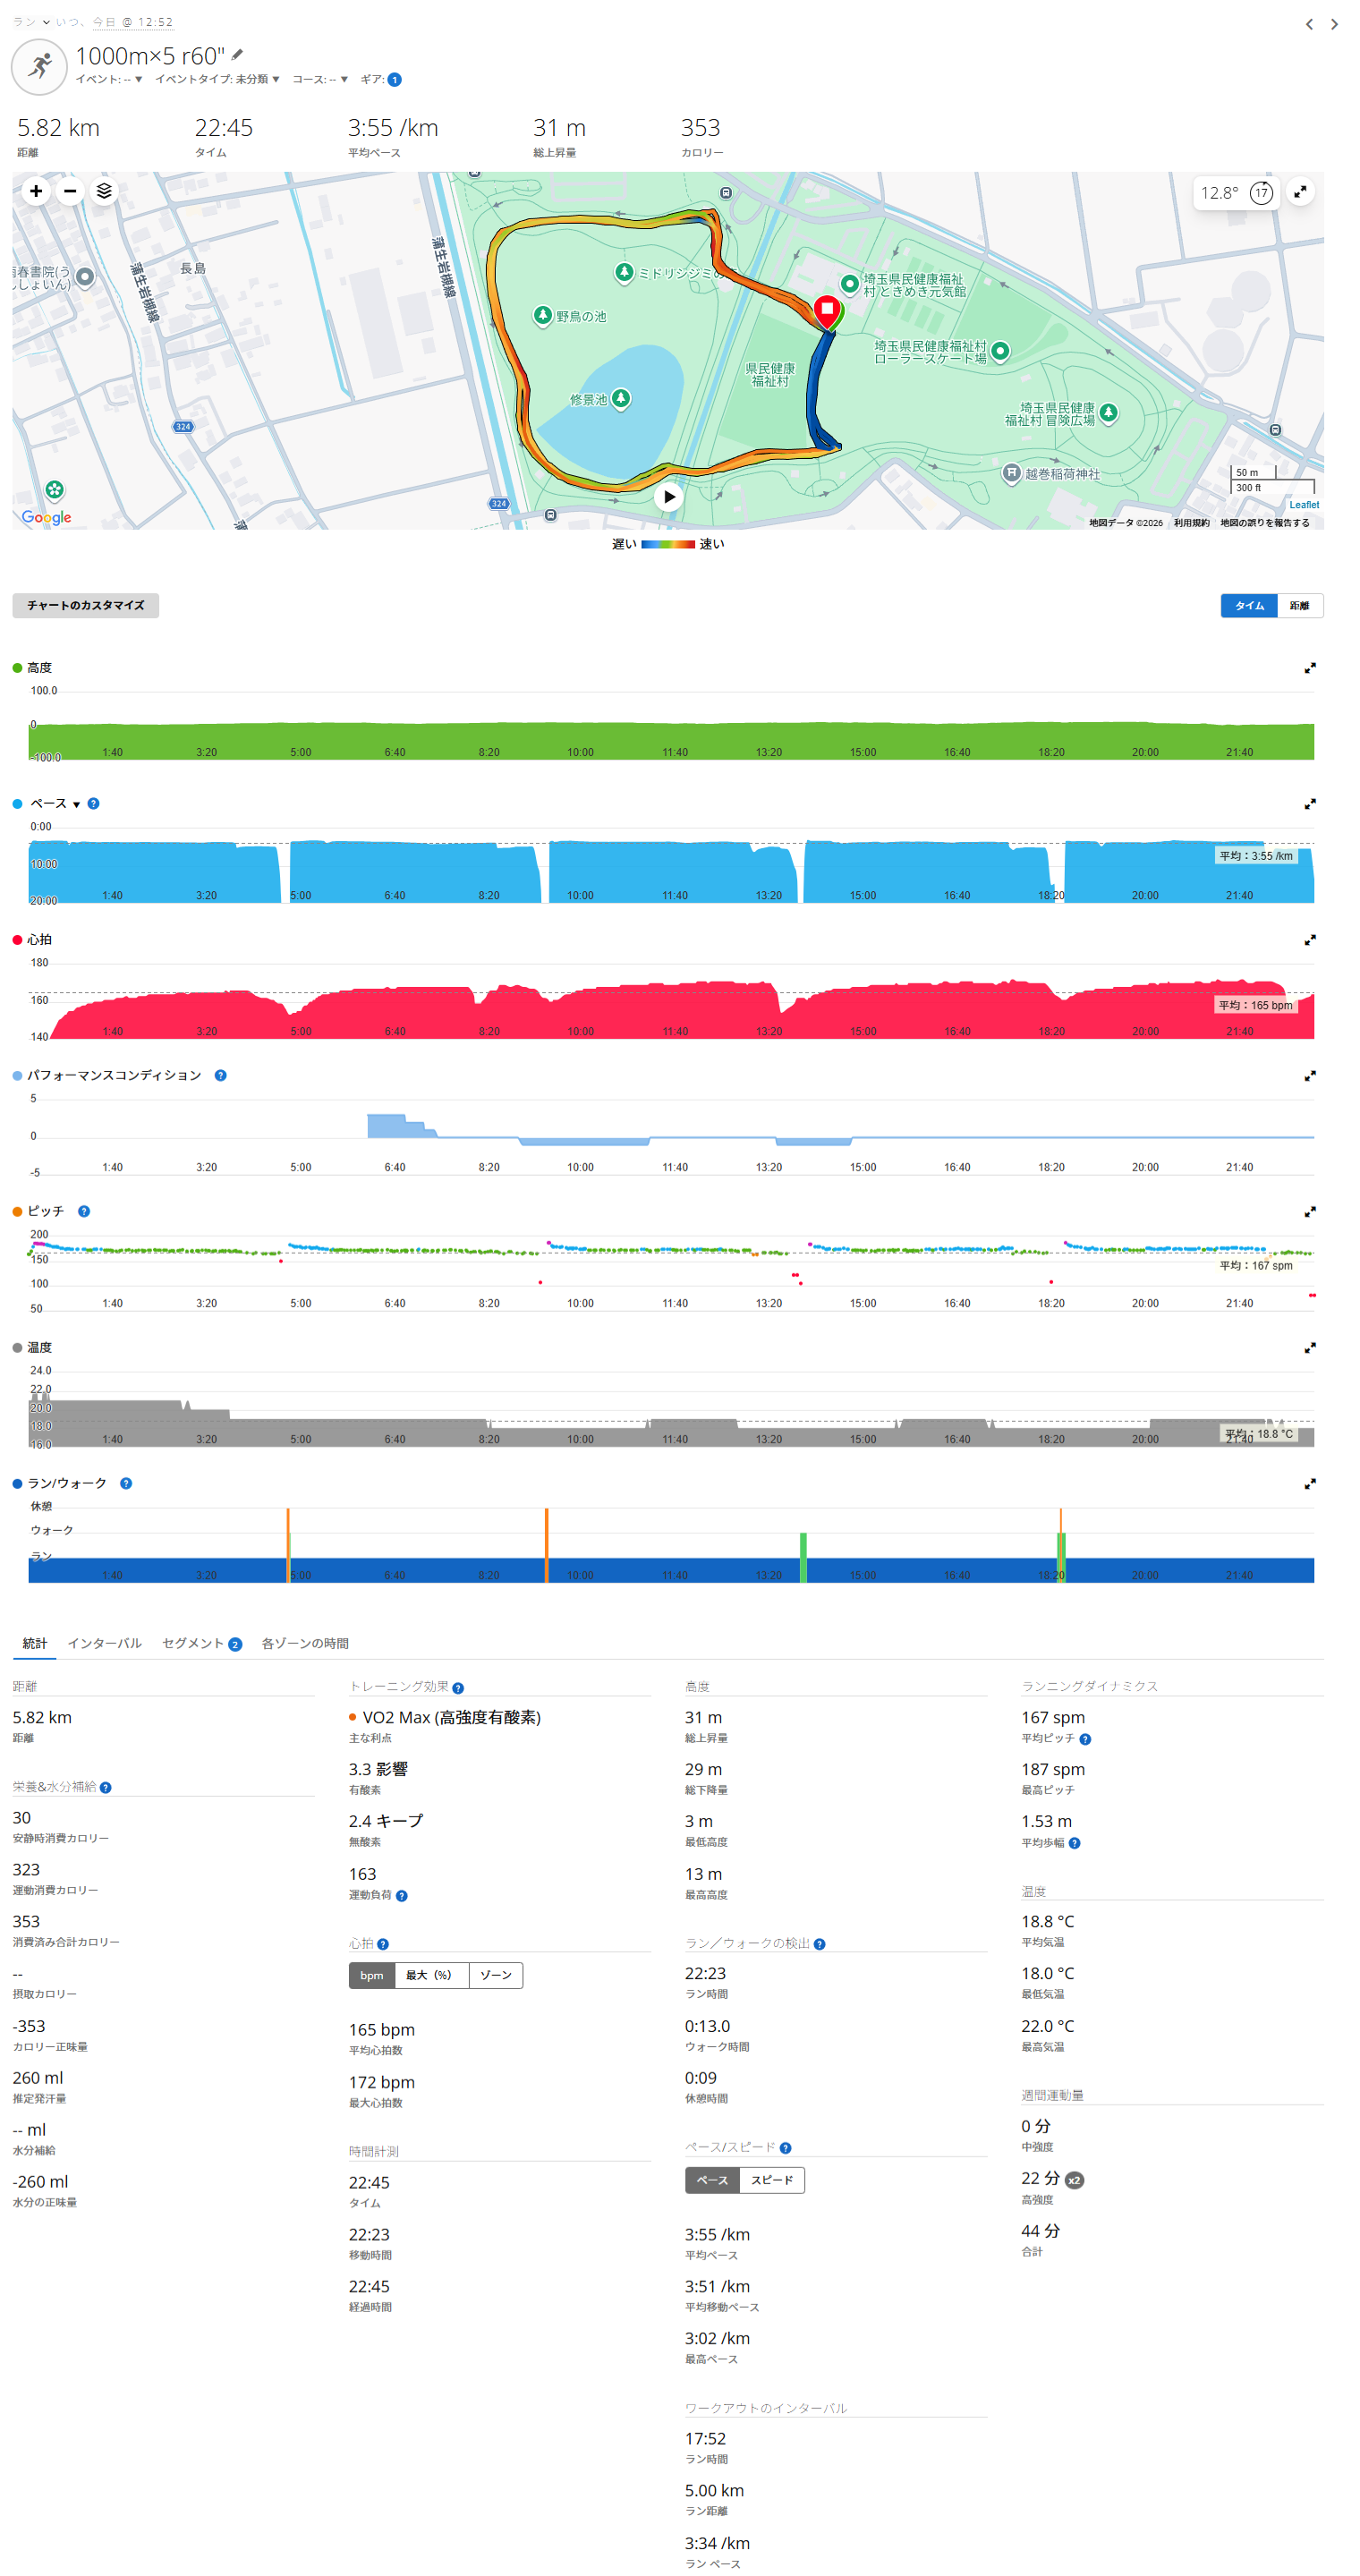This screenshot has width=1360, height=2576.
Task: Click the pencil icon to edit activity title
Action: [237, 55]
